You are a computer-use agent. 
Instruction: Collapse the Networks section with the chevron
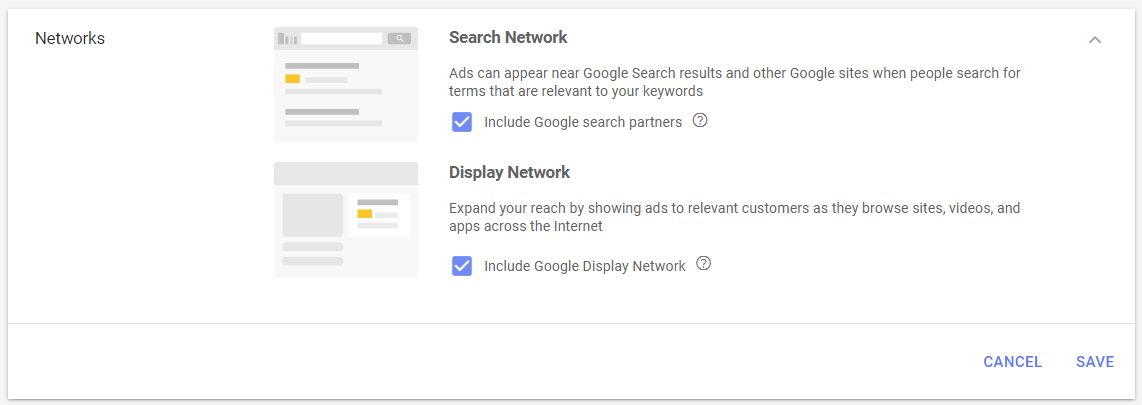pos(1095,40)
